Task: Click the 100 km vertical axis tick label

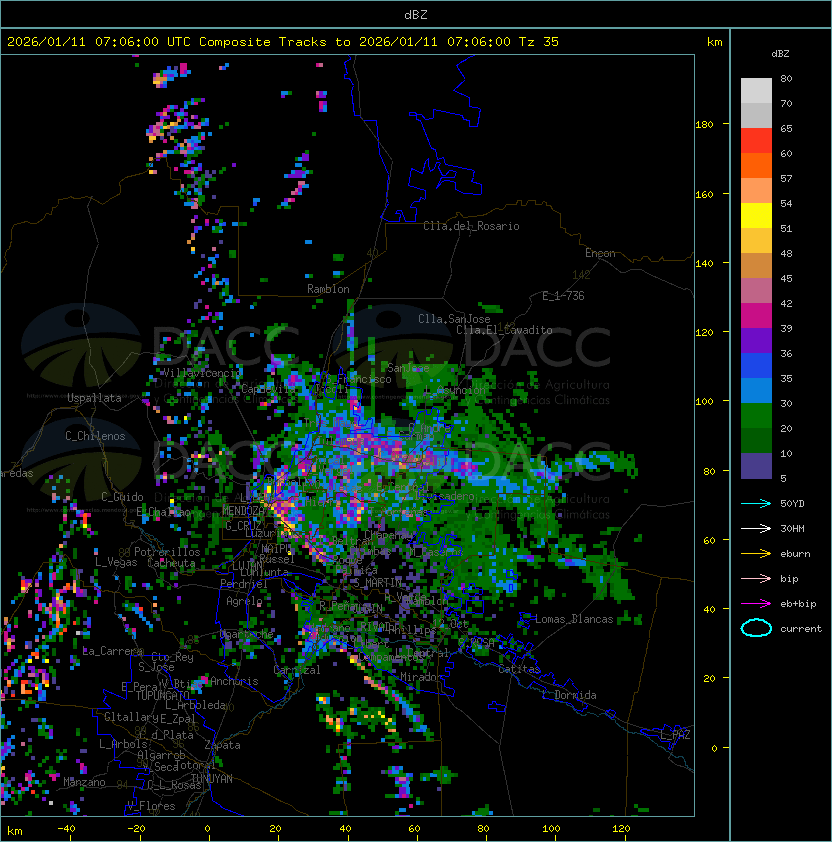Action: coord(704,401)
